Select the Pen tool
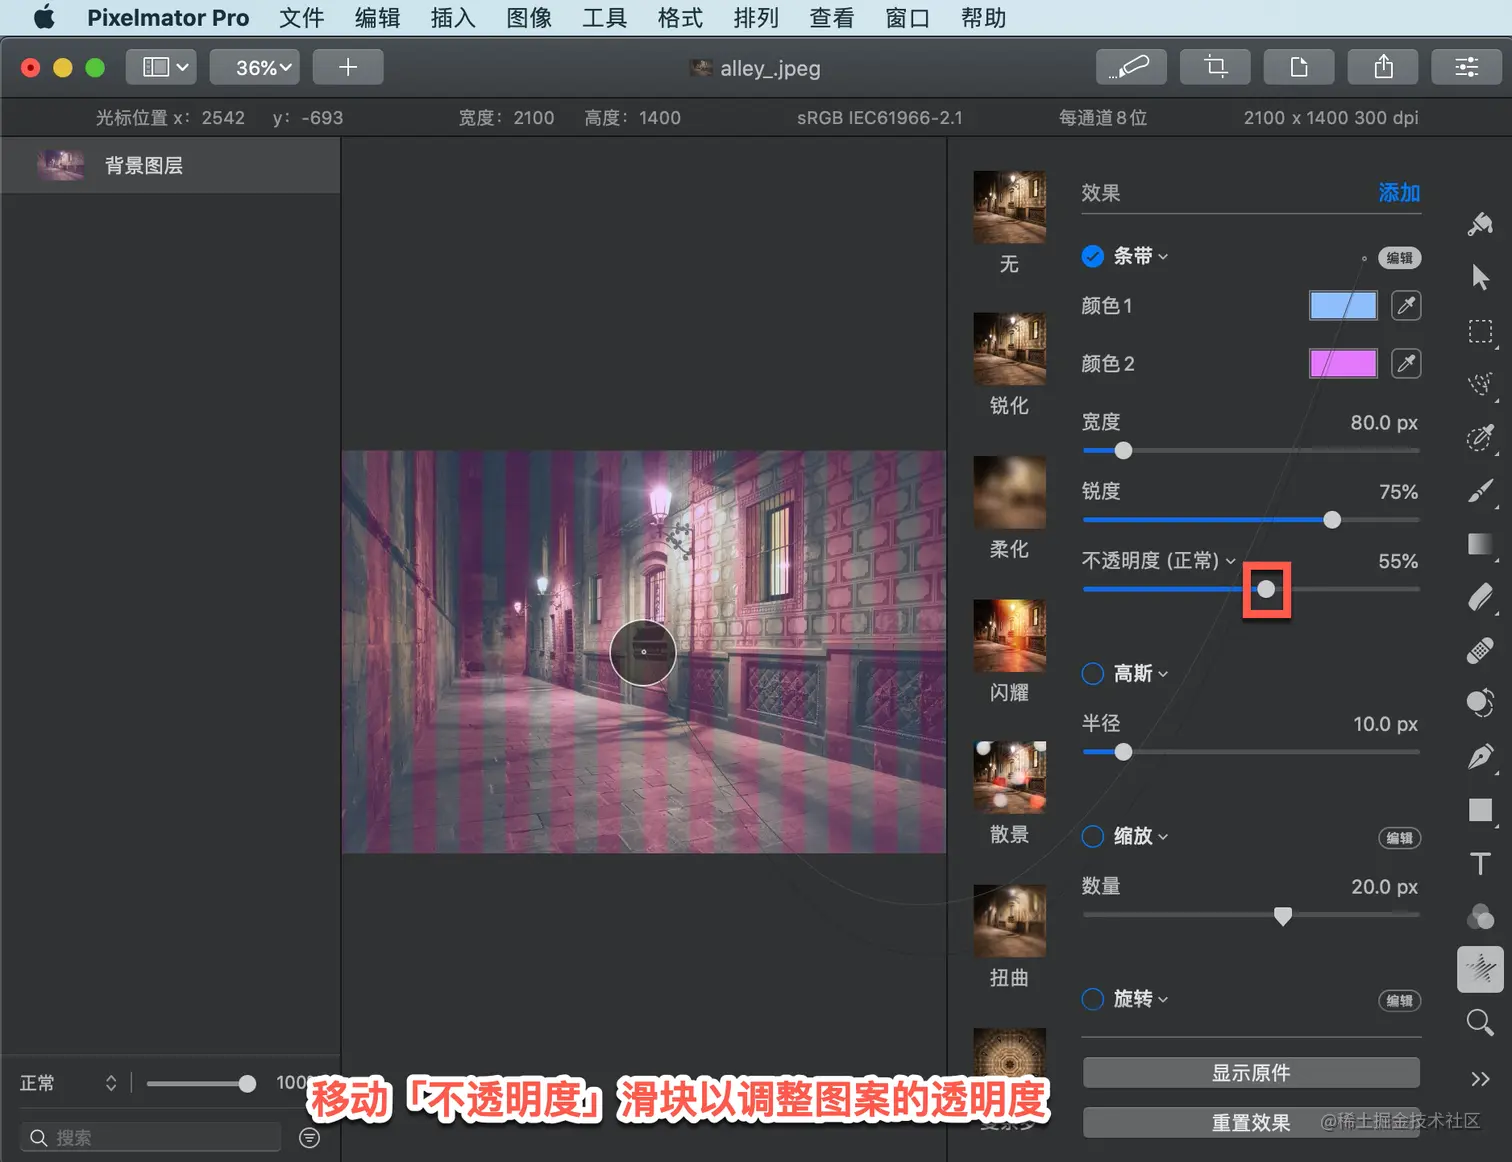The height and width of the screenshot is (1162, 1512). pos(1480,756)
